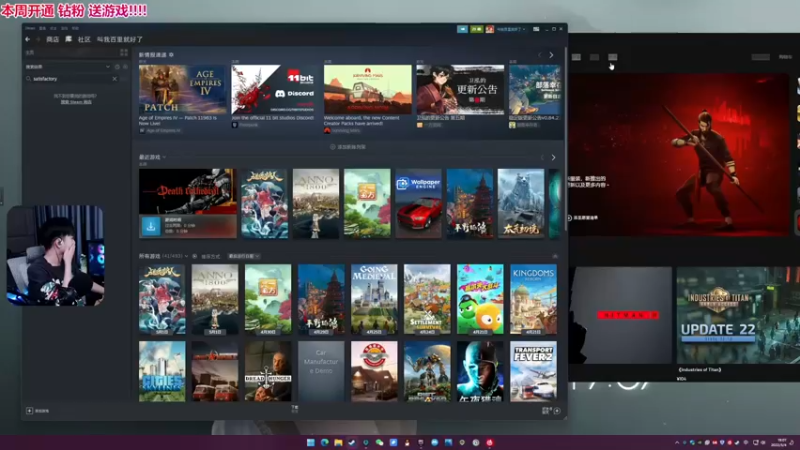
Task: Collapse the all games shelf with up chevron
Action: click(555, 256)
